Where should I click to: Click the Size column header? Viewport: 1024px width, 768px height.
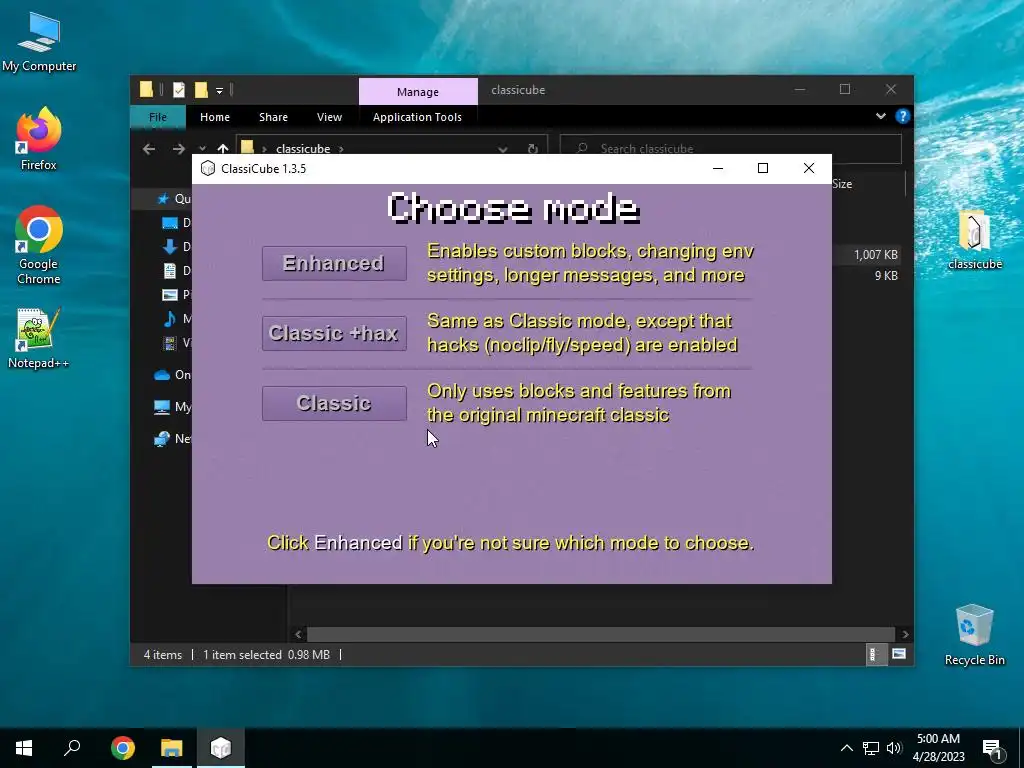pos(842,184)
